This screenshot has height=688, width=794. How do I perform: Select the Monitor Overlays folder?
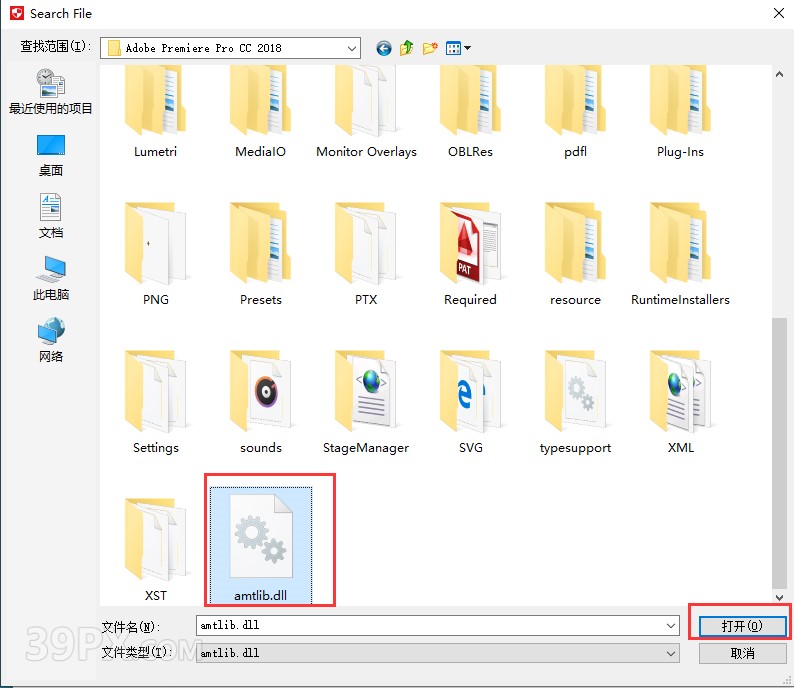[366, 112]
